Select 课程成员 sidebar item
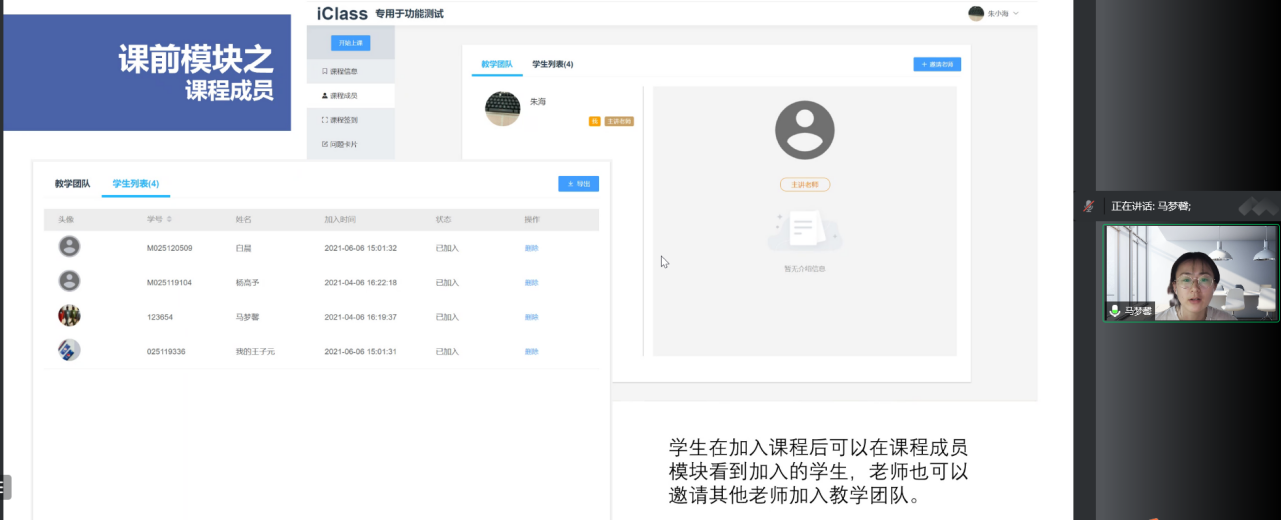1281x520 pixels. point(340,96)
